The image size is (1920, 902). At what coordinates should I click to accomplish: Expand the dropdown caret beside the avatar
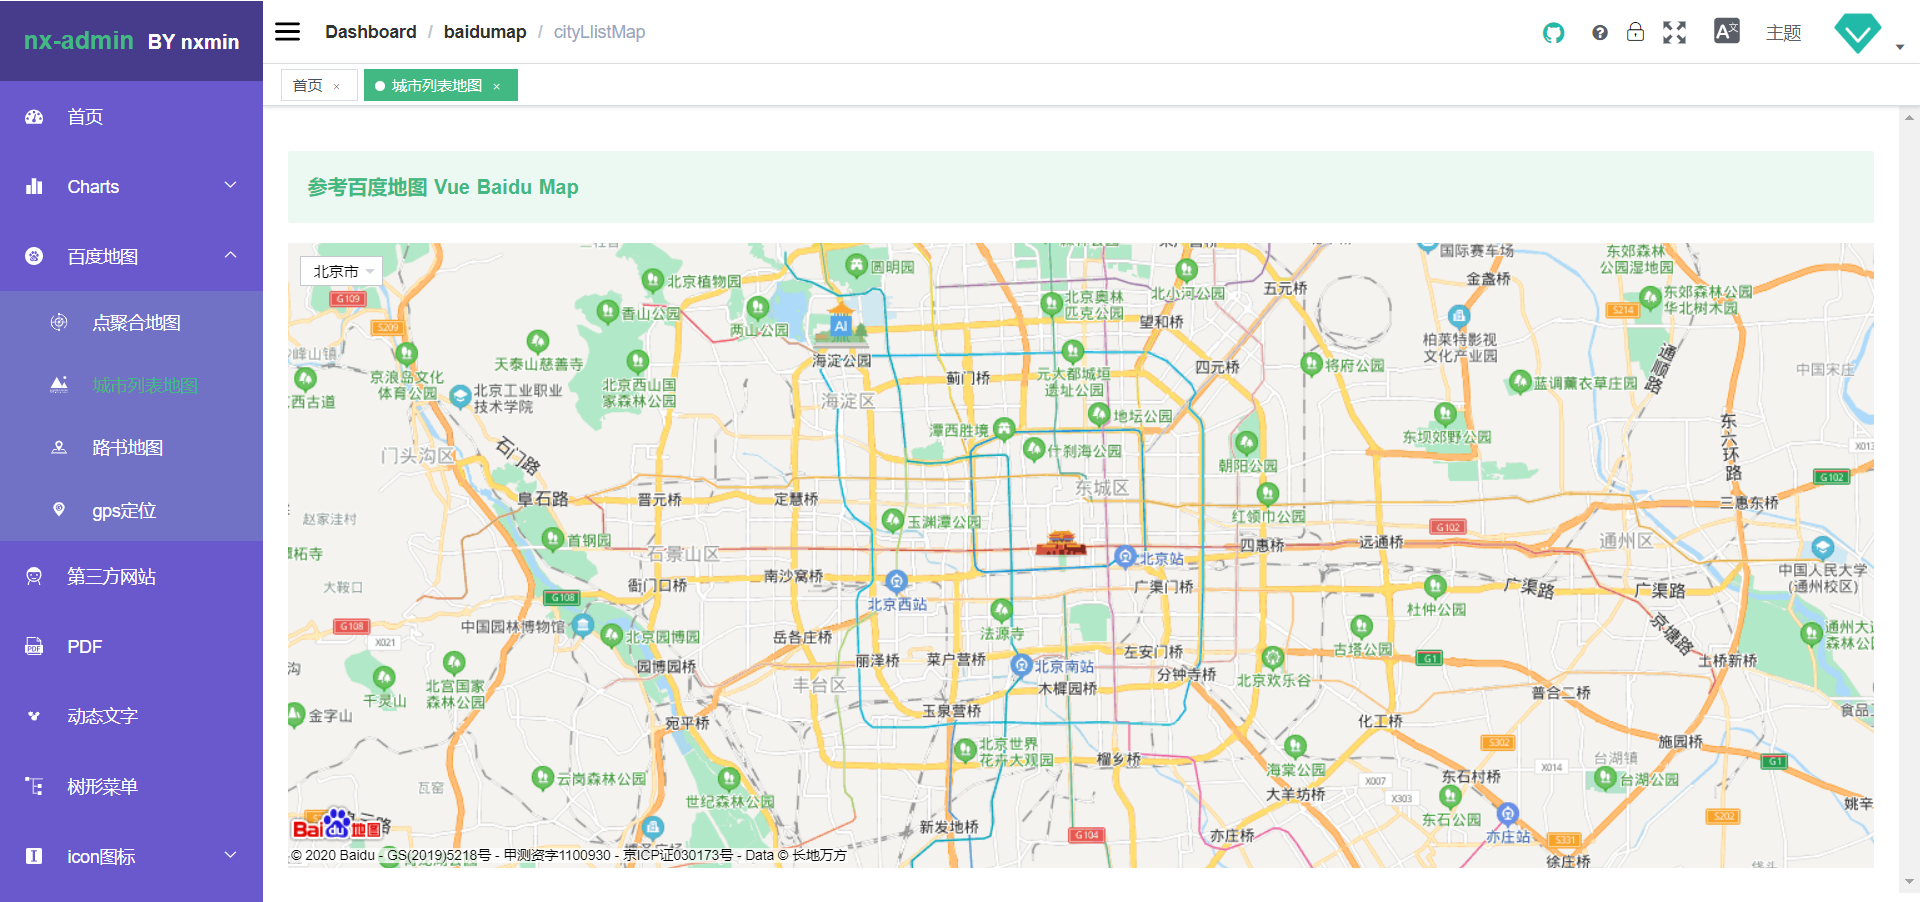coord(1900,47)
